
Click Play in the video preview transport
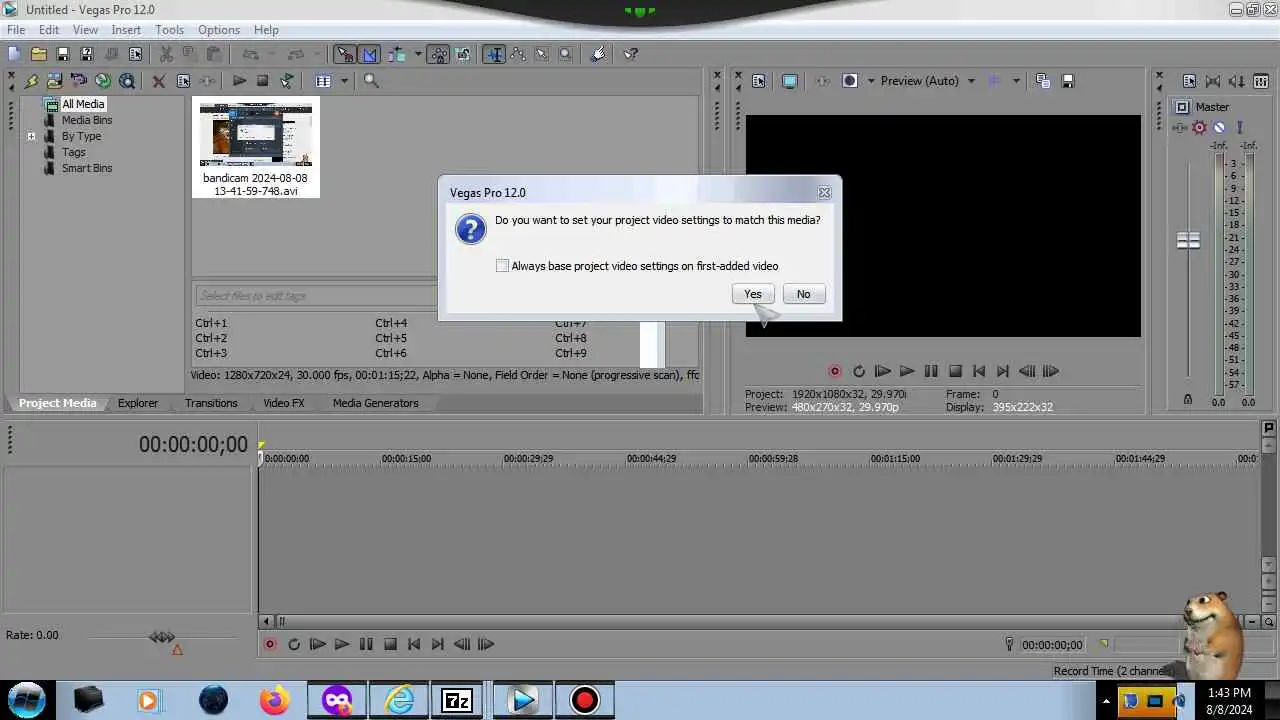pyautogui.click(x=906, y=371)
